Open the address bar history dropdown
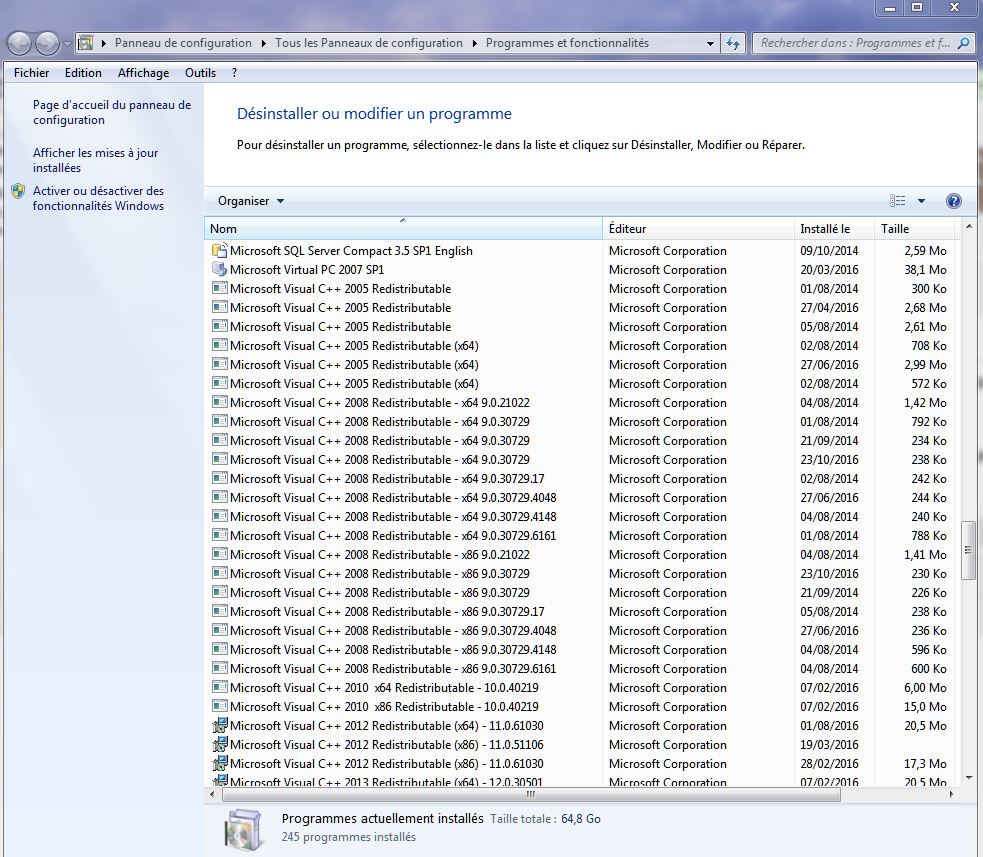The image size is (983, 857). point(710,44)
